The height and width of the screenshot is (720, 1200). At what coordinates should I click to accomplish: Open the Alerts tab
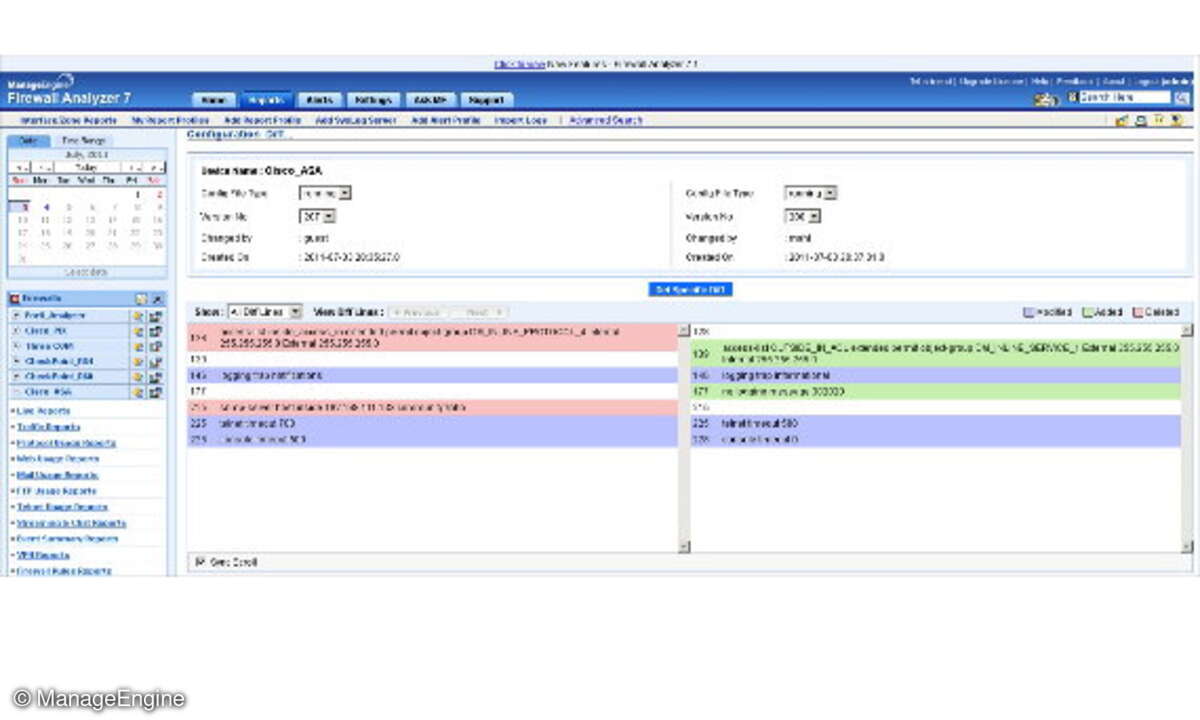click(x=319, y=100)
